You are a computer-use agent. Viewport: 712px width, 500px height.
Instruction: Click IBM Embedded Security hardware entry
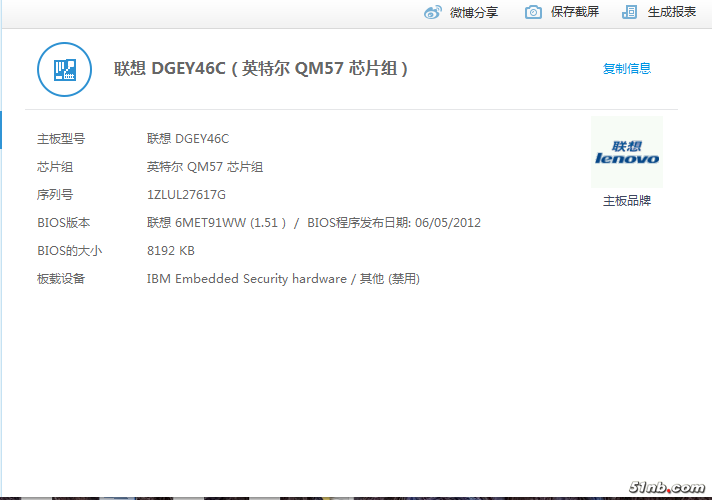247,278
